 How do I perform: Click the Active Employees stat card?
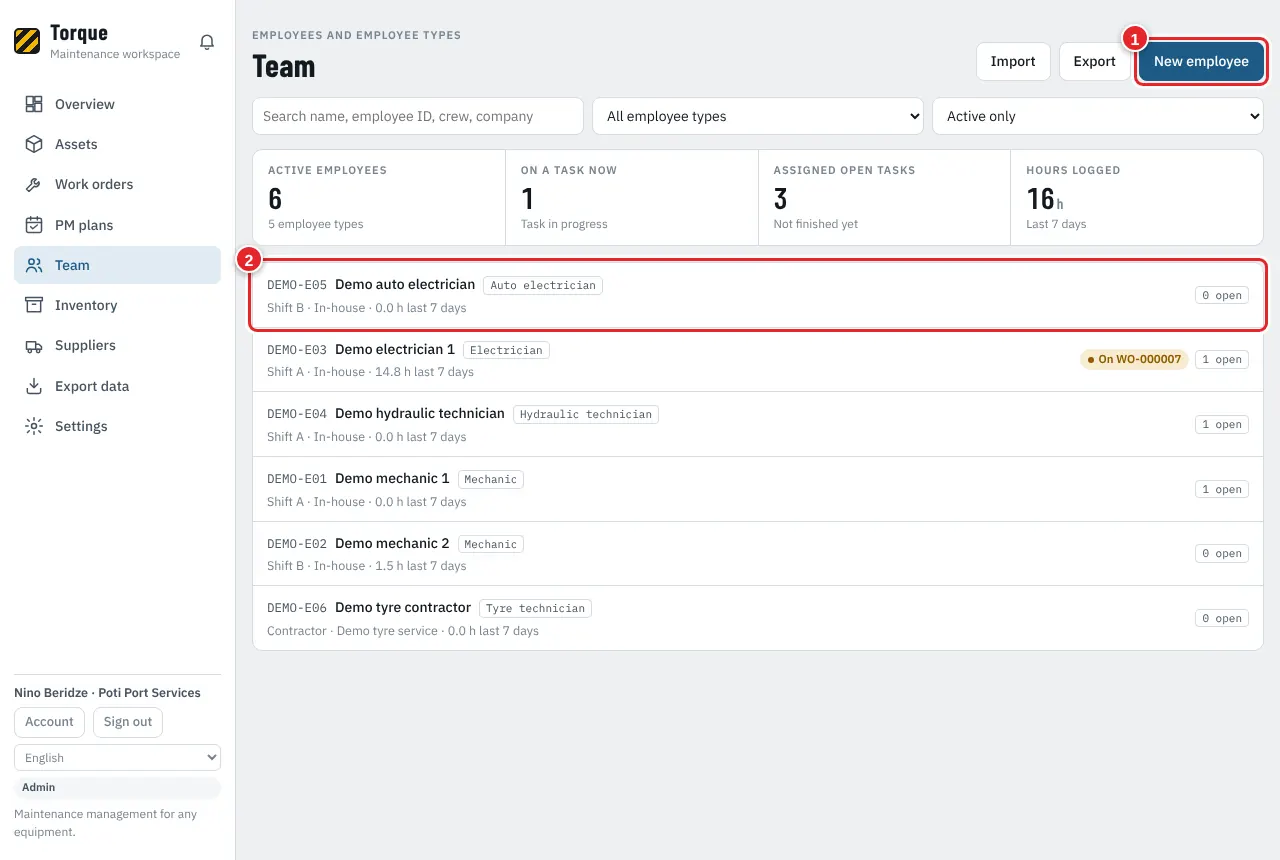pyautogui.click(x=379, y=198)
